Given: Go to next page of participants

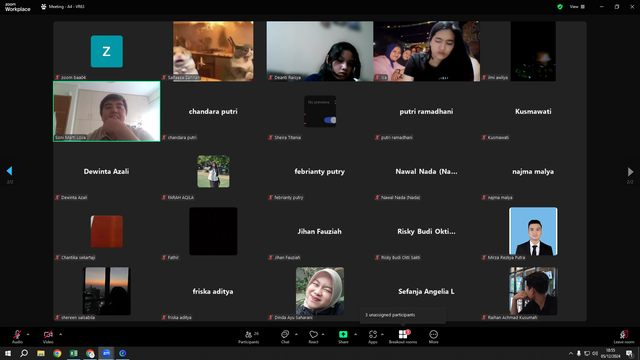Looking at the screenshot, I should pyautogui.click(x=630, y=171).
